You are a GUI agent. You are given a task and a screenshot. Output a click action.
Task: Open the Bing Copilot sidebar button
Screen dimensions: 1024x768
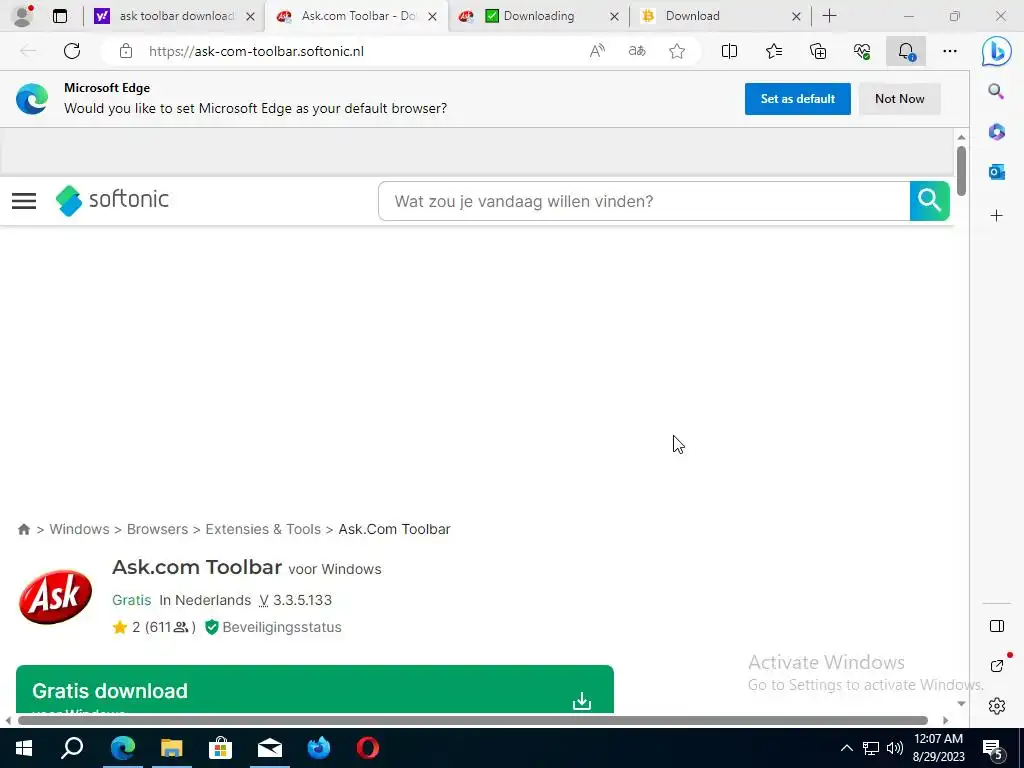click(997, 52)
